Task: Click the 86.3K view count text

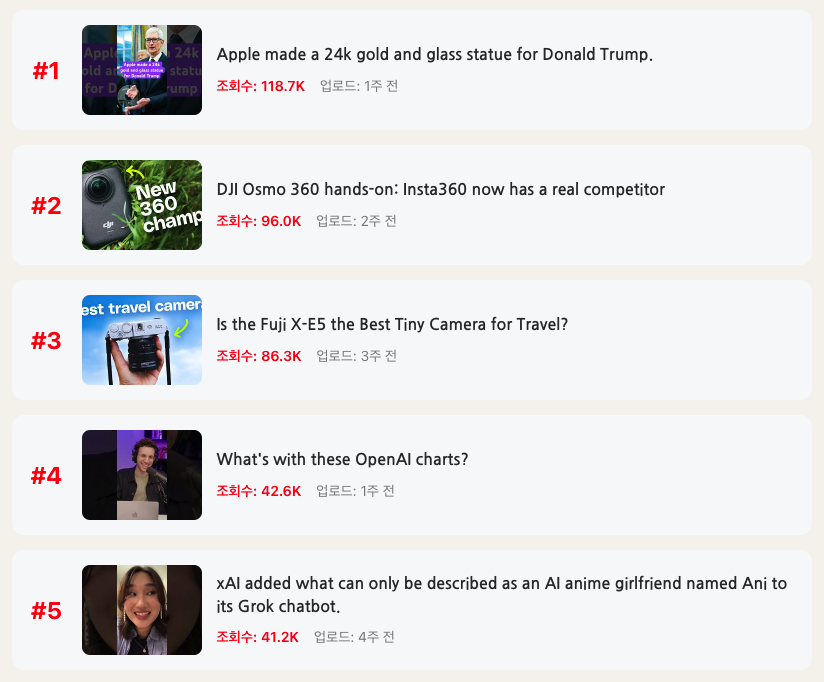Action: pyautogui.click(x=259, y=356)
